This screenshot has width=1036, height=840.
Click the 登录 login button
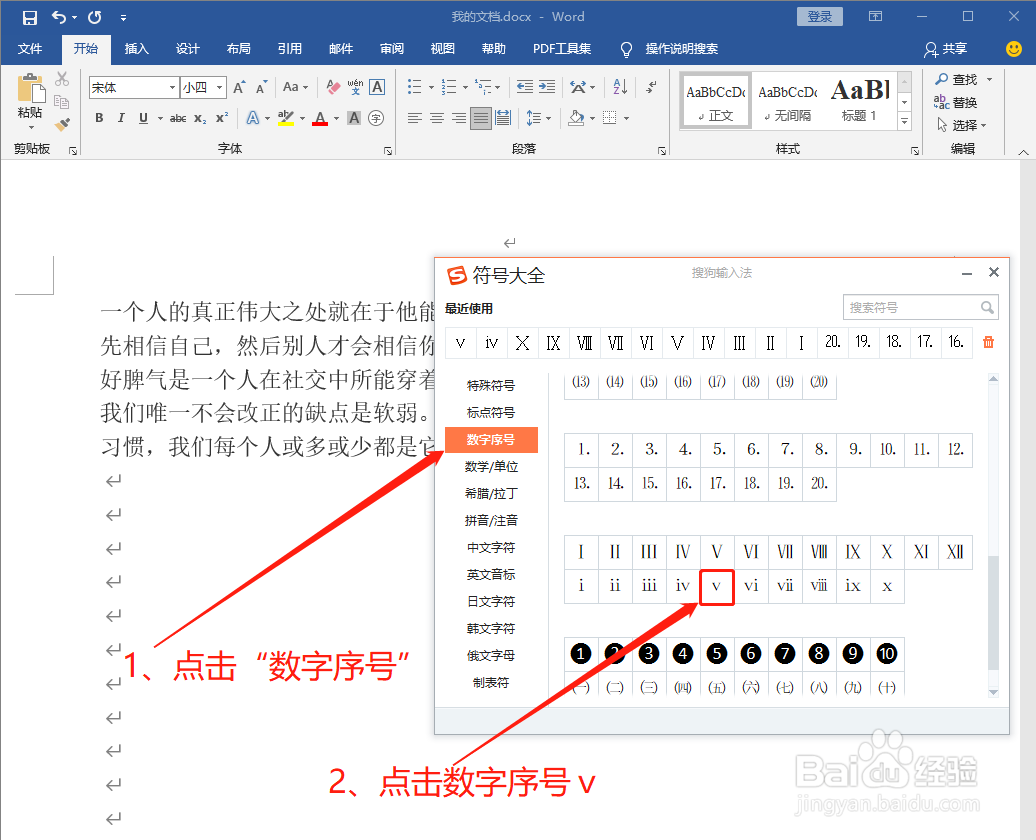[820, 17]
